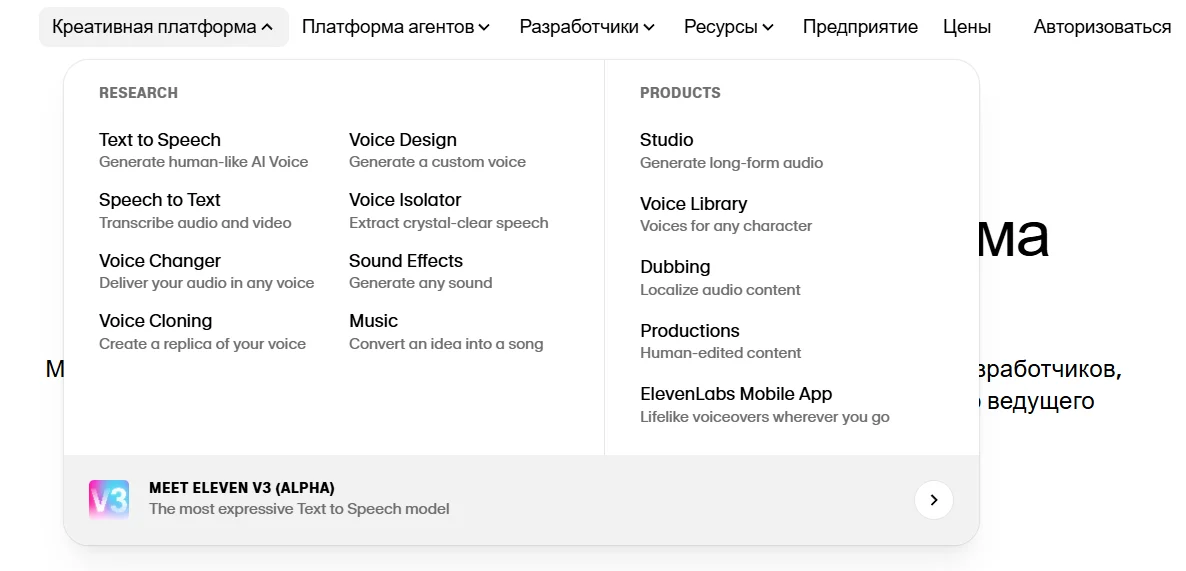This screenshot has width=1186, height=571.
Task: Open Productions
Action: (689, 331)
